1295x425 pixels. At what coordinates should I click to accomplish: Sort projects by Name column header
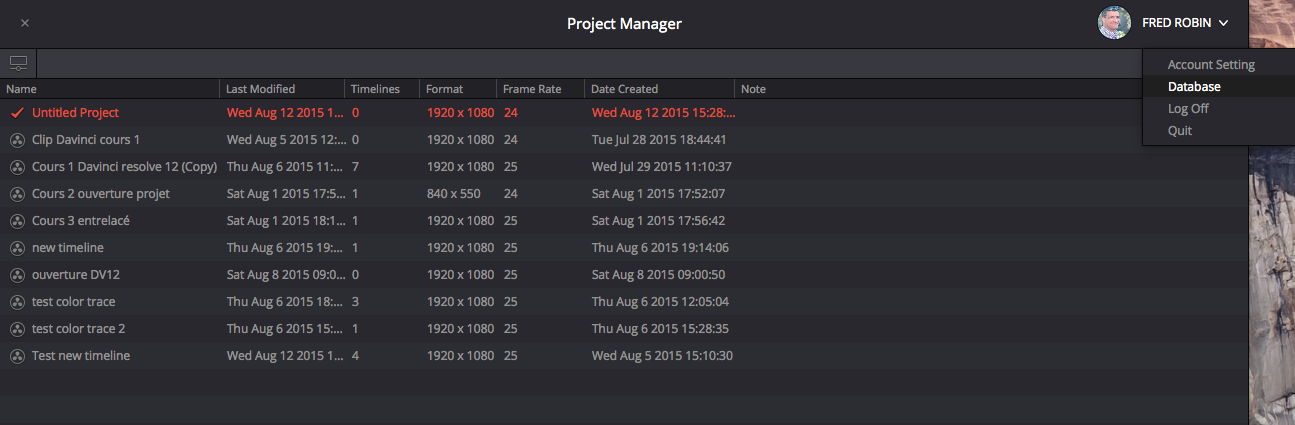pos(21,89)
